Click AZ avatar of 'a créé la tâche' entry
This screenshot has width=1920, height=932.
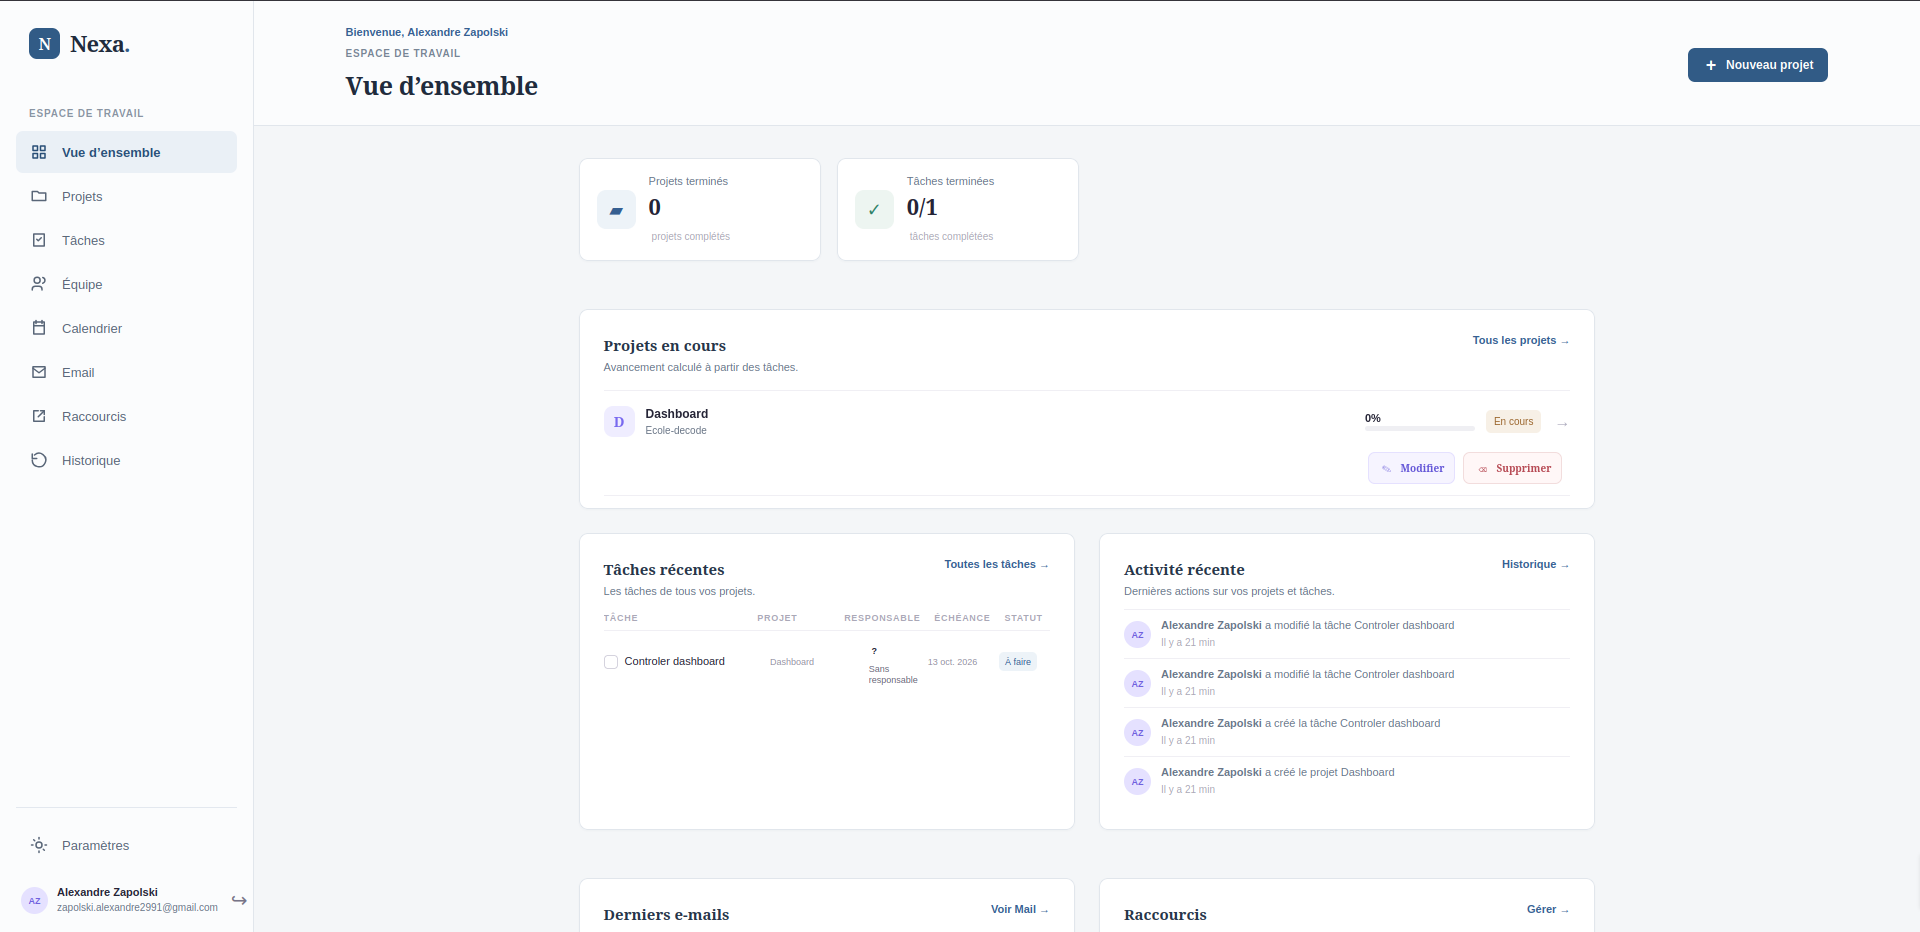coord(1137,732)
